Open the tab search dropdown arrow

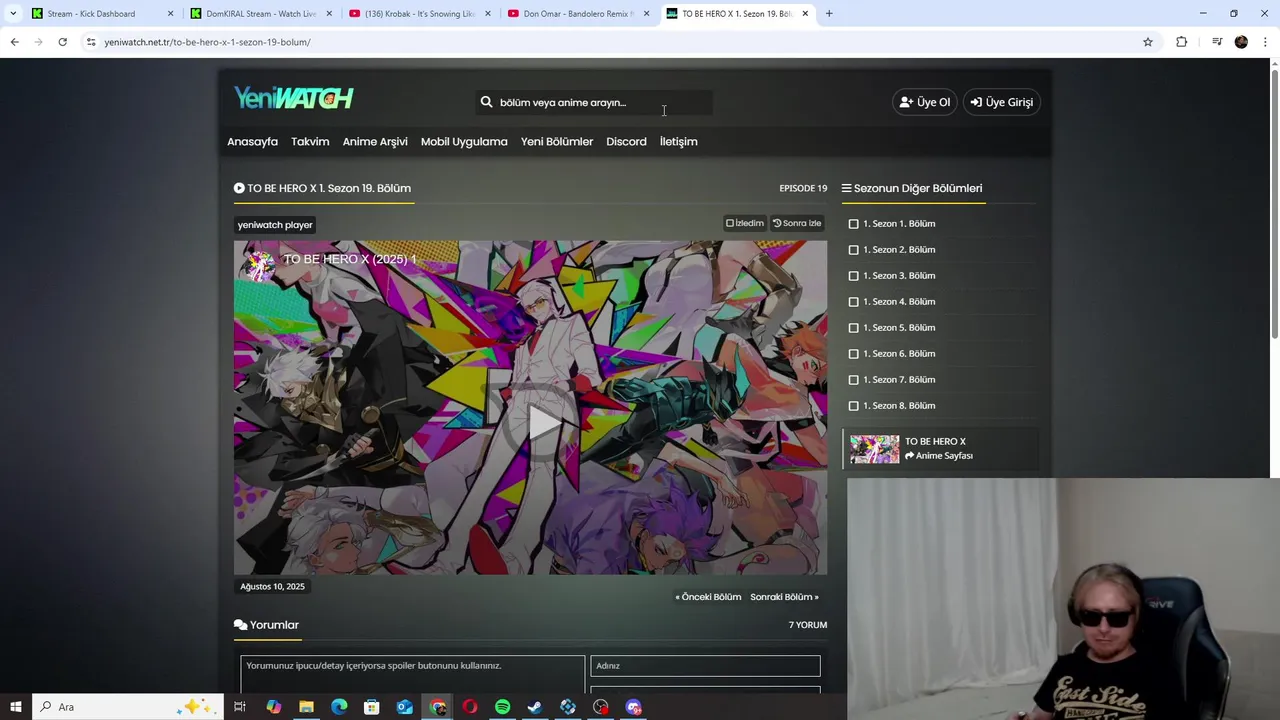(x=13, y=14)
